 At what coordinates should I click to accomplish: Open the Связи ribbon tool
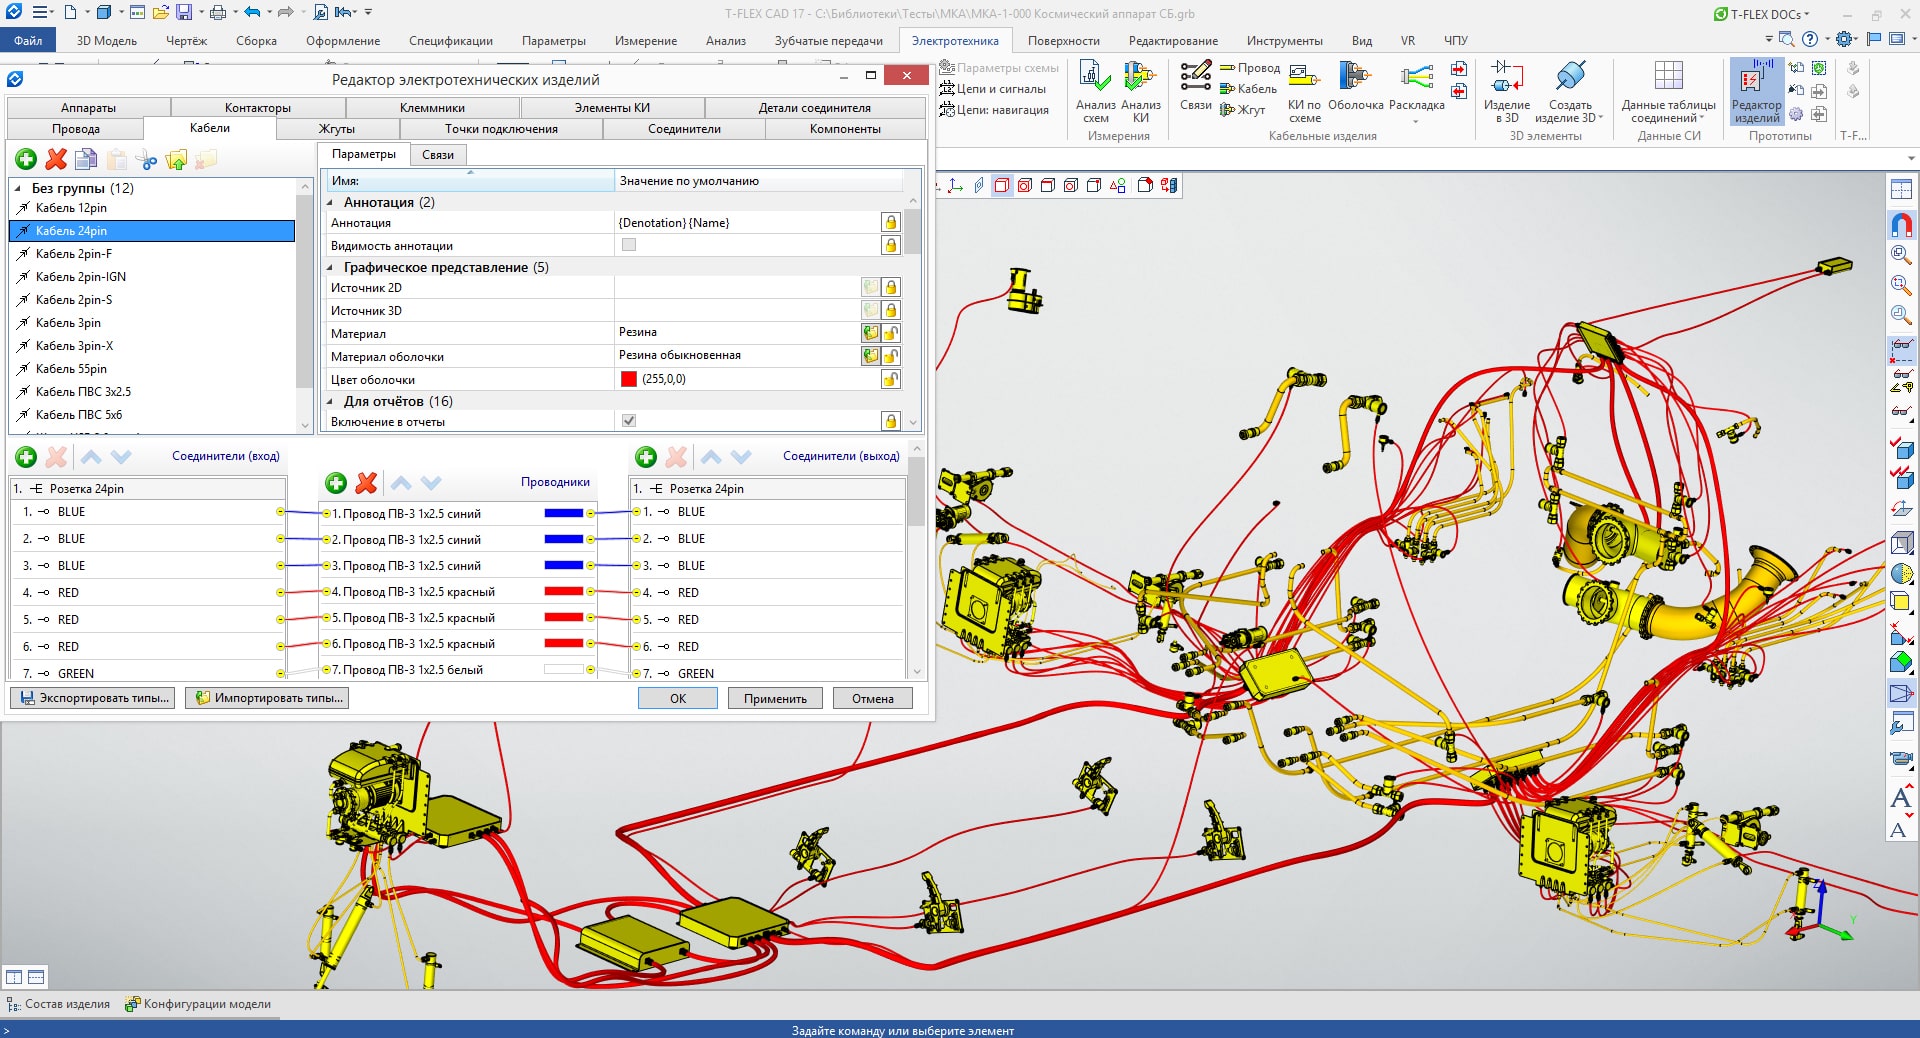(x=1195, y=85)
